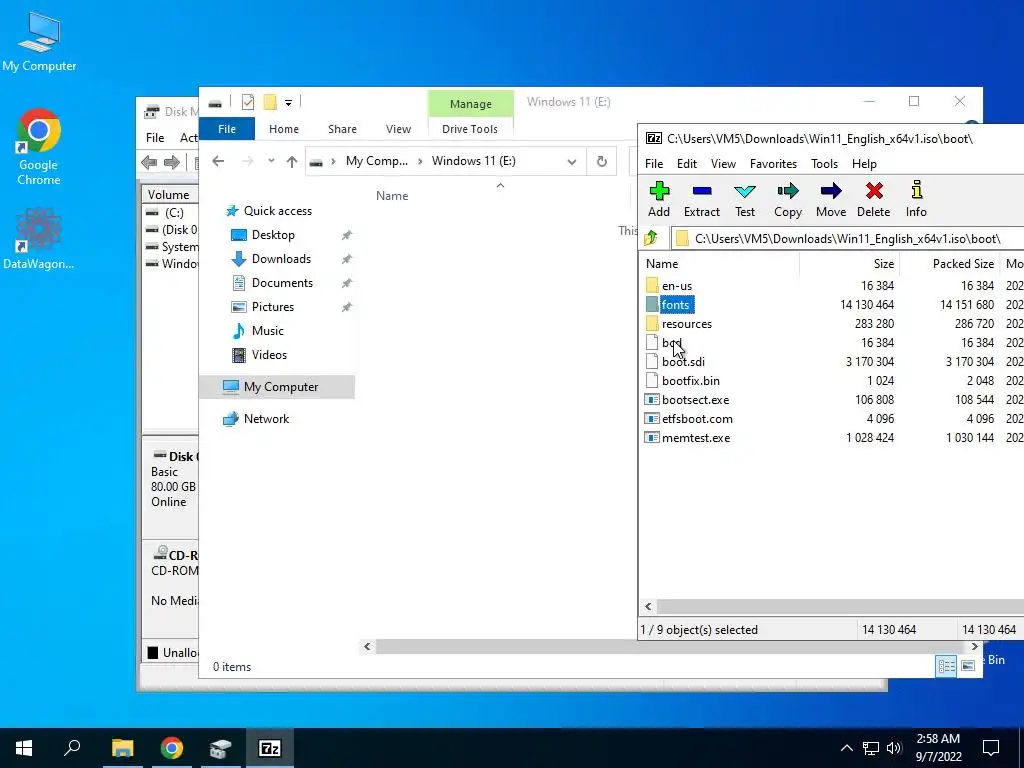Switch to Explorer View ribbon tab
Viewport: 1024px width, 768px height.
[398, 129]
